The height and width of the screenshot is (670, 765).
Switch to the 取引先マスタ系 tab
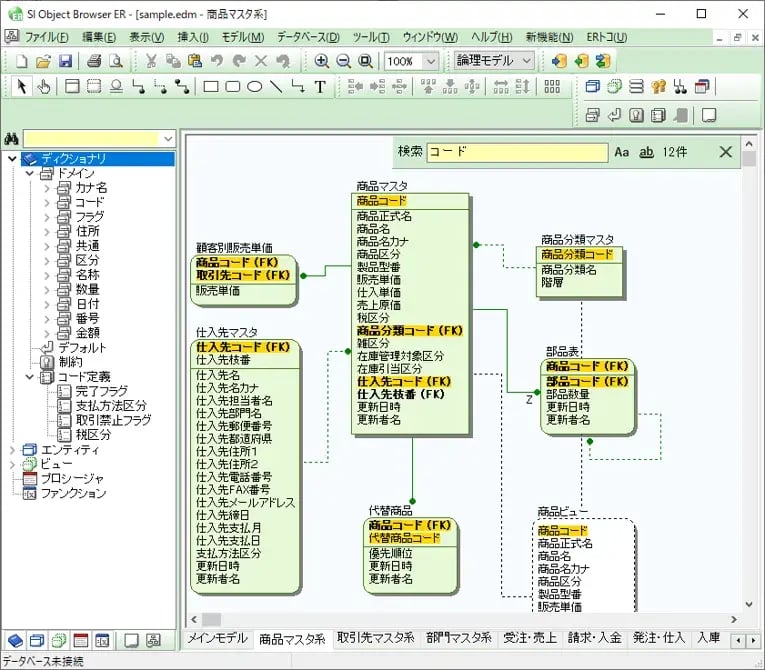pos(376,638)
